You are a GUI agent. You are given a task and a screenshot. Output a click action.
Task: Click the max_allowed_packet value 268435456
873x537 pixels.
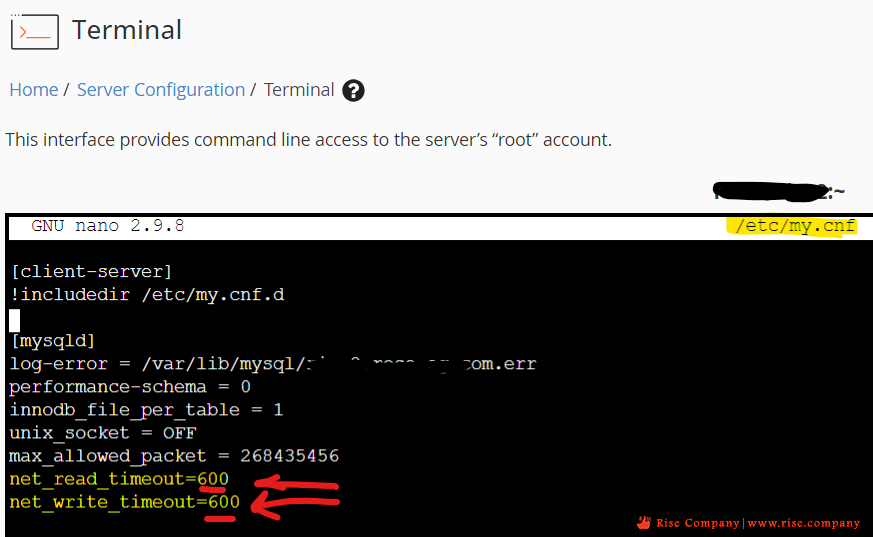pos(290,456)
